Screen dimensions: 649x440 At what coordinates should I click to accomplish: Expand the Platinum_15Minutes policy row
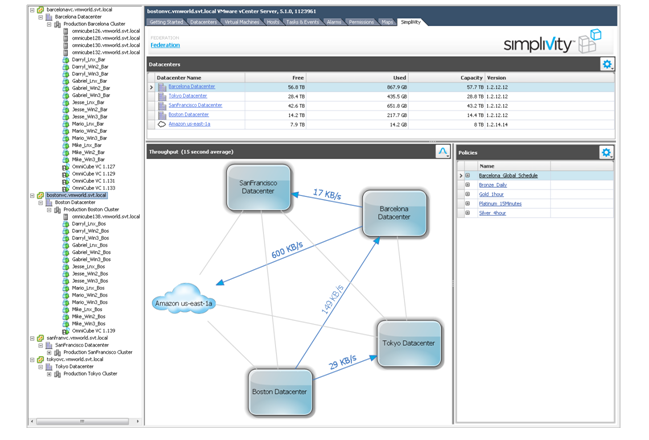[x=468, y=203]
